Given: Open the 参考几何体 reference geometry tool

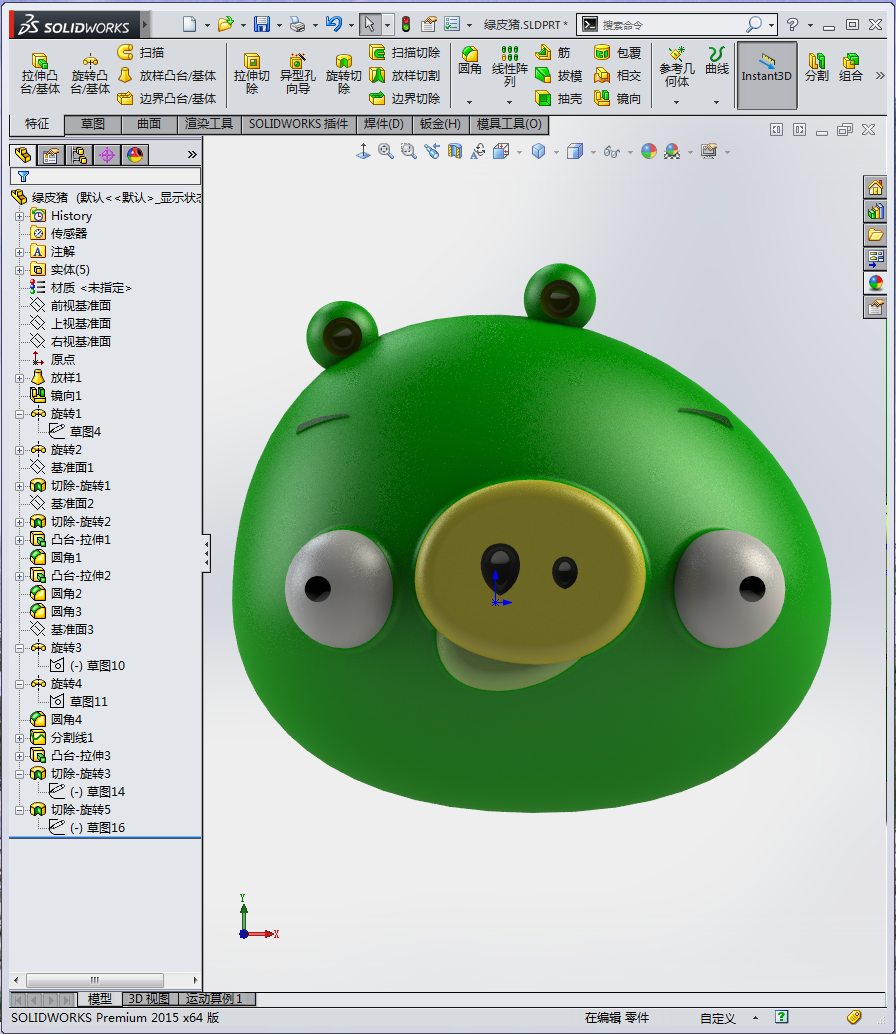Looking at the screenshot, I should (676, 67).
